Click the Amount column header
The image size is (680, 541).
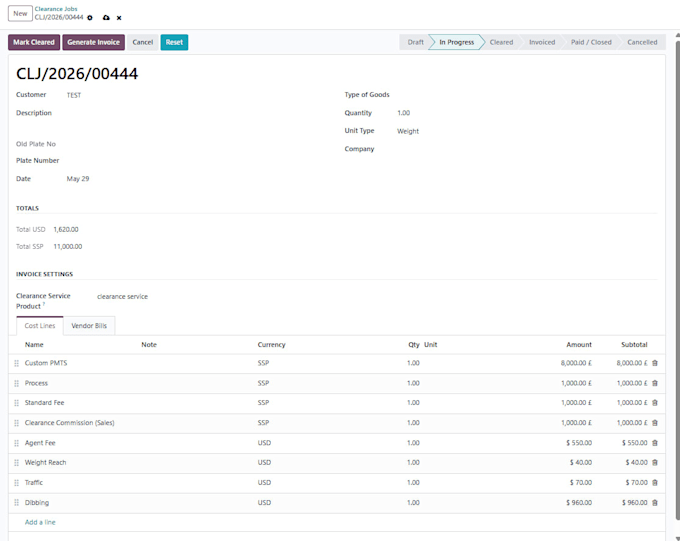point(579,345)
